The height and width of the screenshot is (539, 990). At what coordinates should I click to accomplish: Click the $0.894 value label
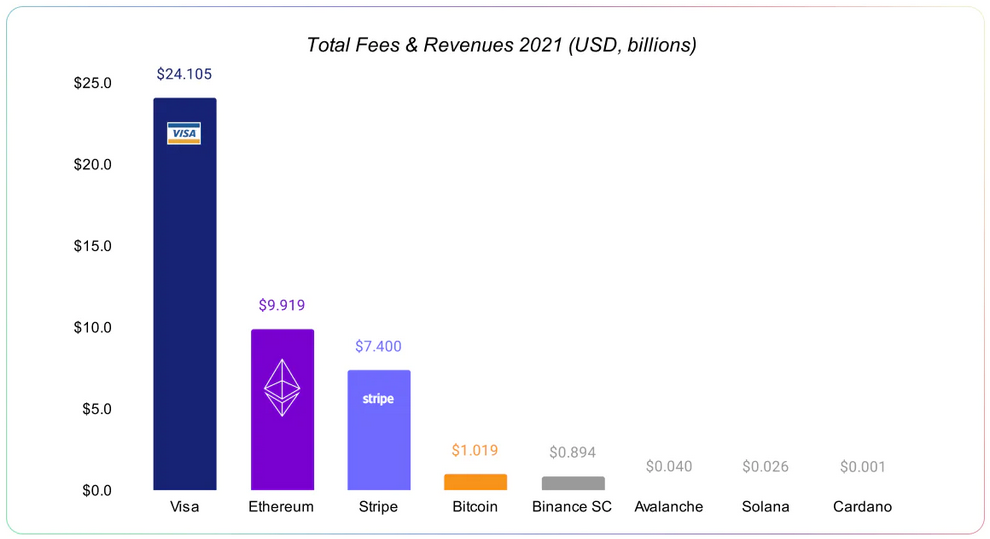572,453
